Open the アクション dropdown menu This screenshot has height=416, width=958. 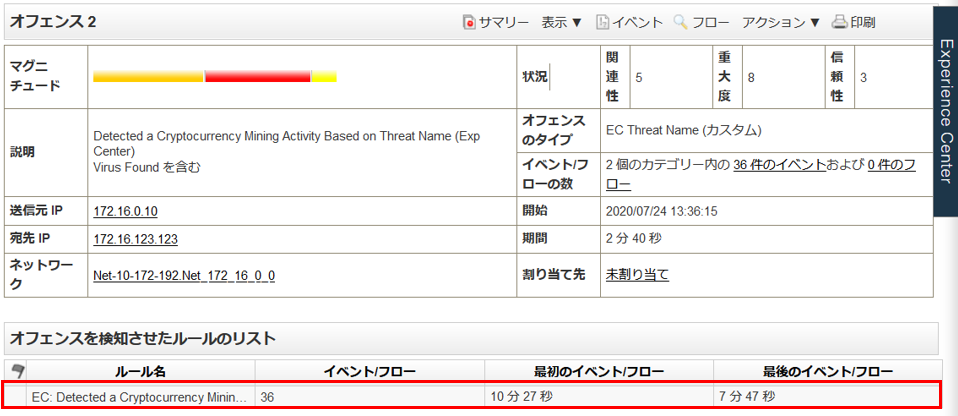[x=781, y=23]
